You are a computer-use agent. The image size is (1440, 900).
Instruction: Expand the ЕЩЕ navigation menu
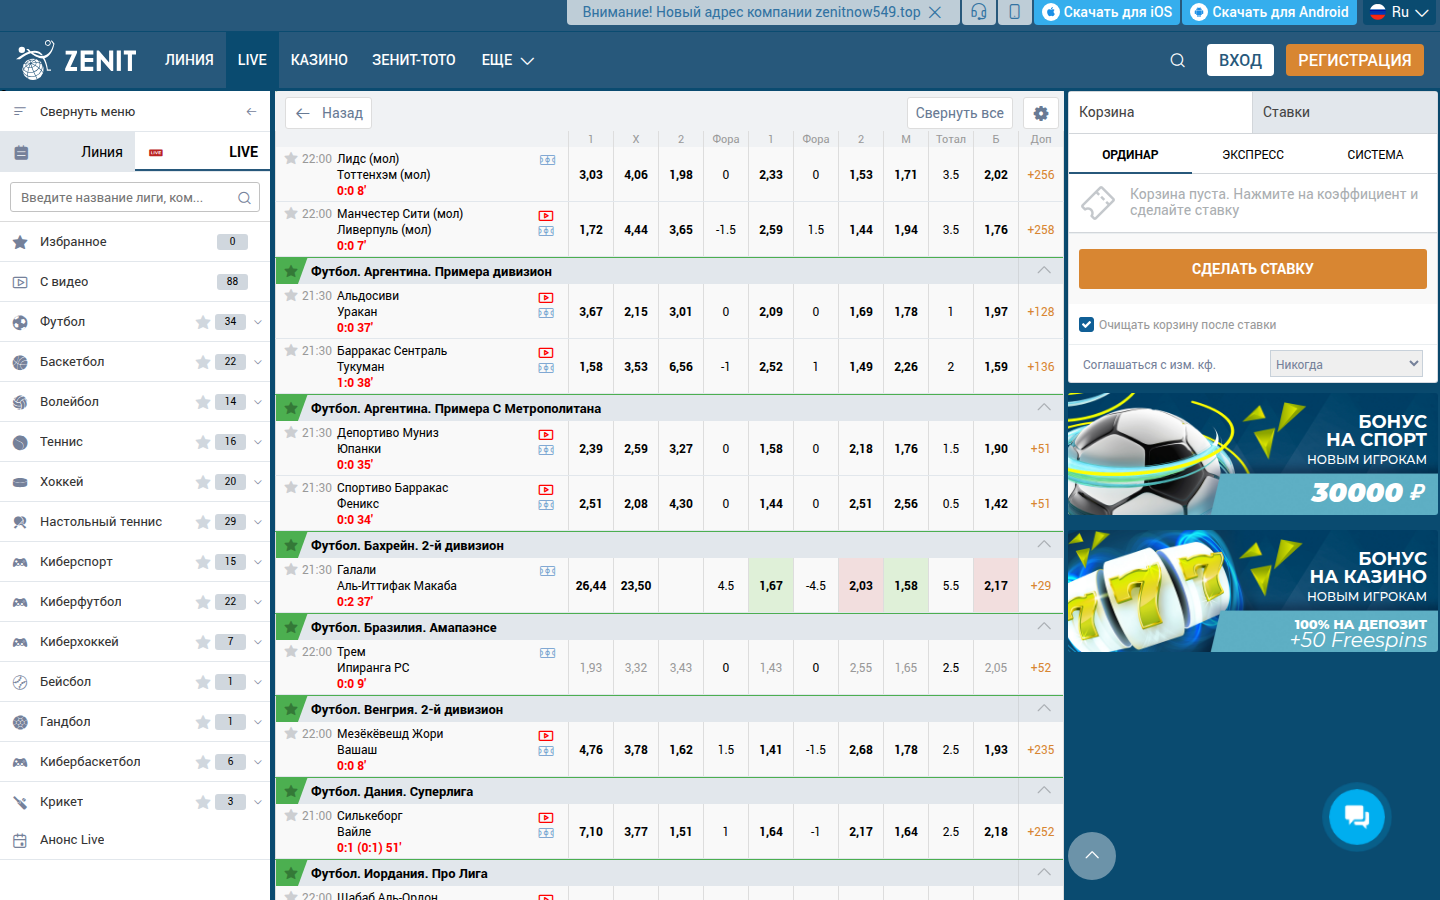click(x=507, y=60)
